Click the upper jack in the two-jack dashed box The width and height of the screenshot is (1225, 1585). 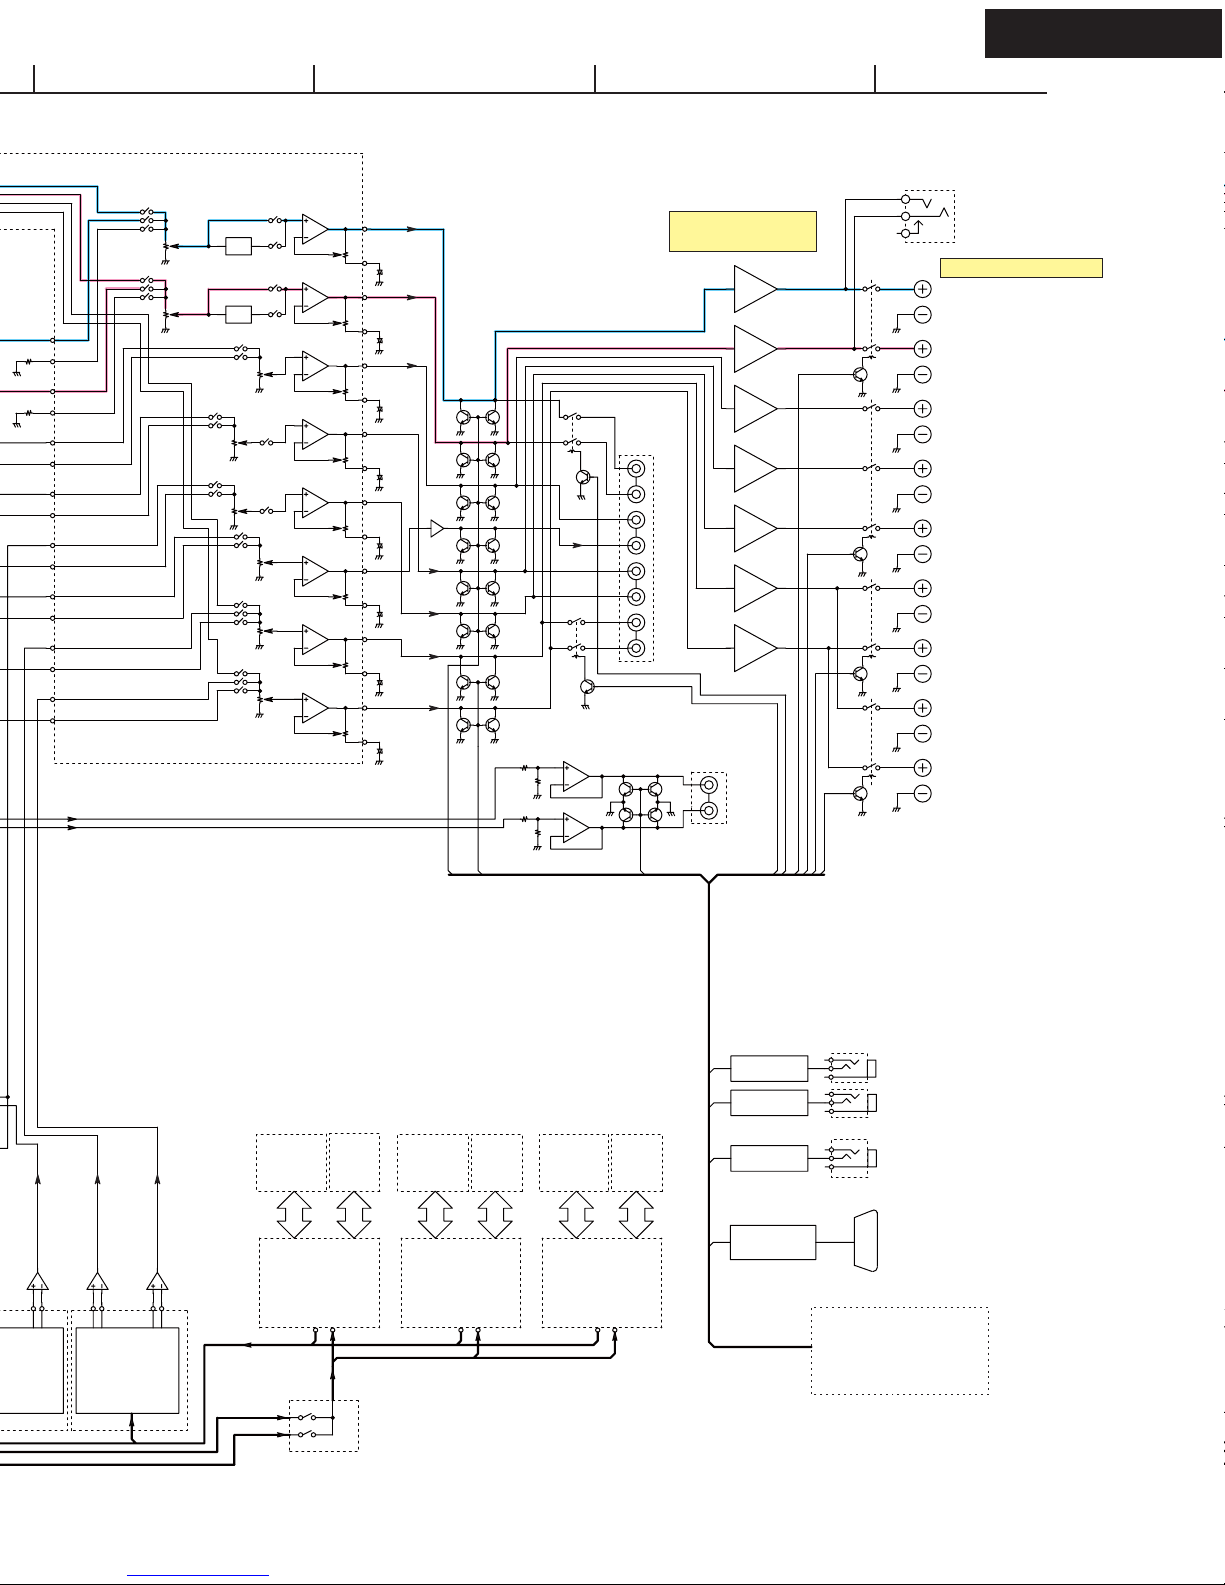[709, 785]
